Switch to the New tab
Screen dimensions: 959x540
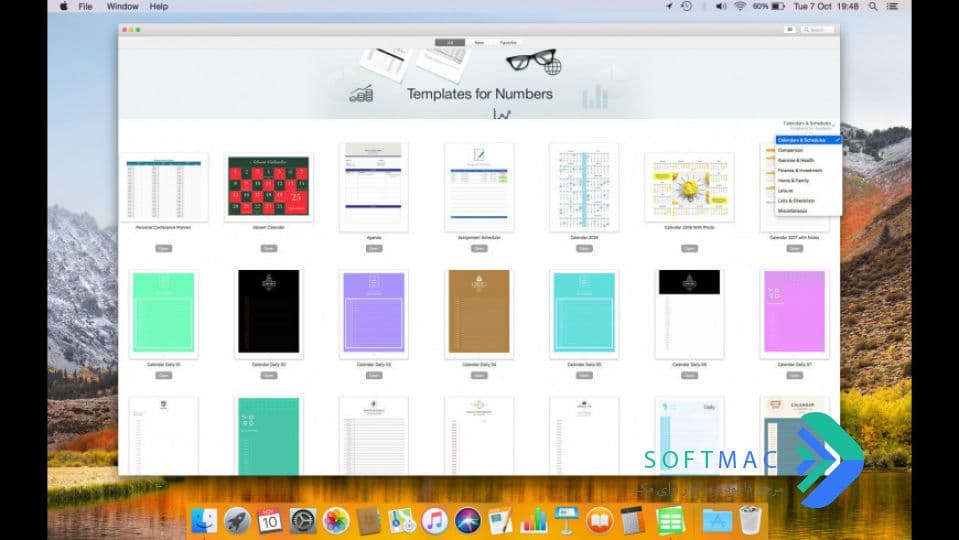coord(480,43)
